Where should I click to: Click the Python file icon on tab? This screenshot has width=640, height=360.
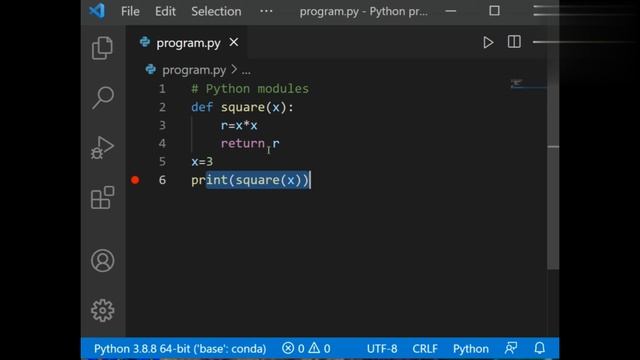(145, 42)
